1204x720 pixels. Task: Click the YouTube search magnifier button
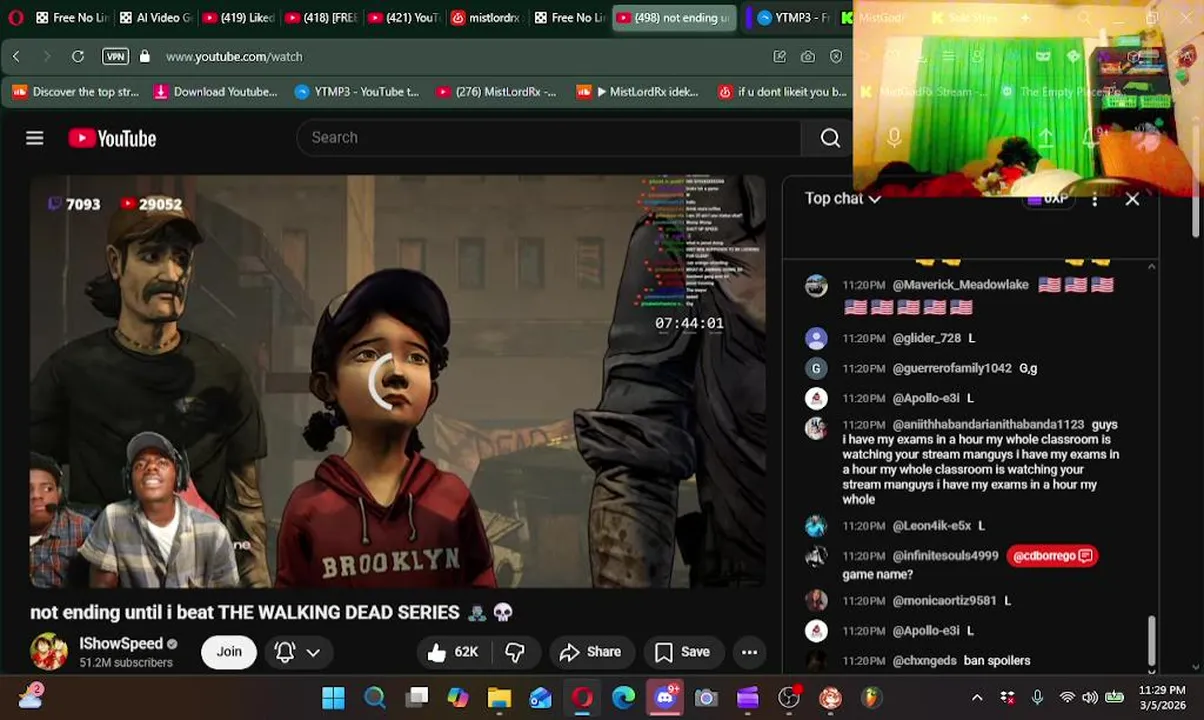click(830, 138)
